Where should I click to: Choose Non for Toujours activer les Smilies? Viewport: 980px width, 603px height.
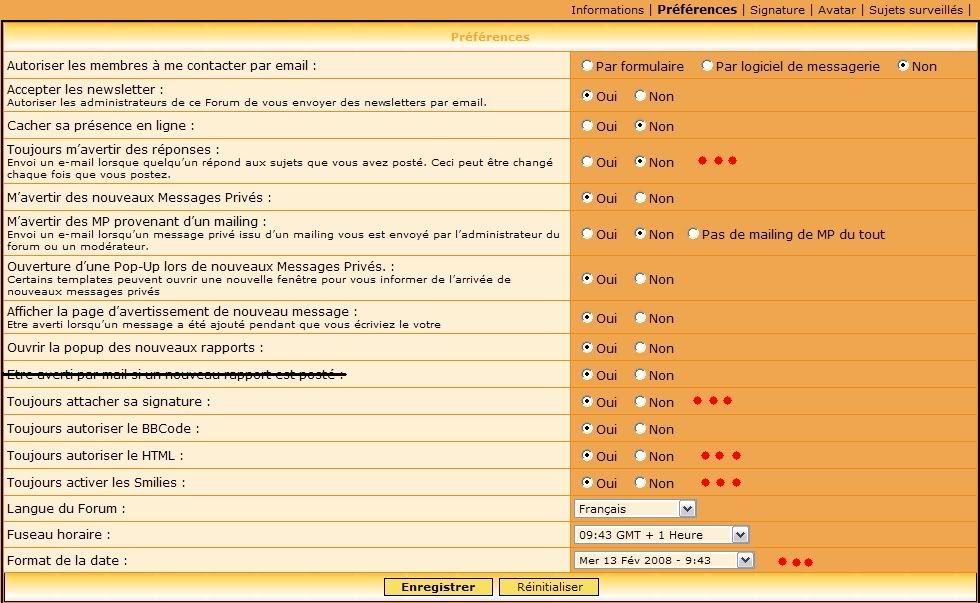tap(640, 482)
